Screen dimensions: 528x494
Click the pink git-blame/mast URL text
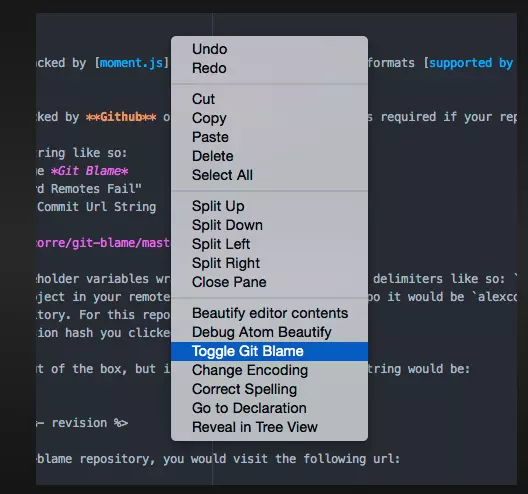click(x=103, y=243)
